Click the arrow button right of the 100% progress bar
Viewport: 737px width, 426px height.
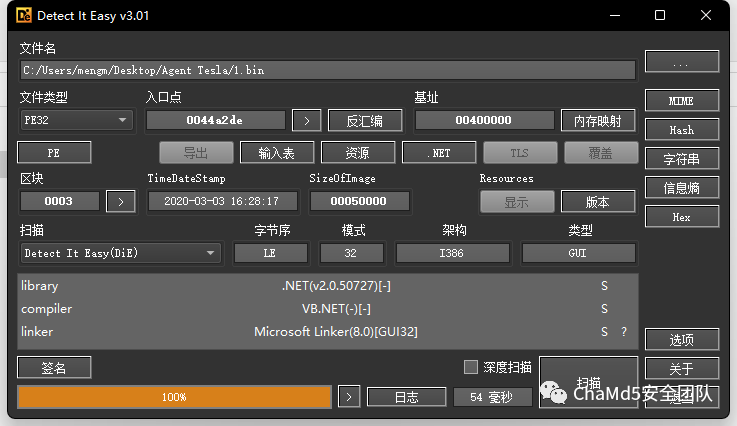(349, 397)
